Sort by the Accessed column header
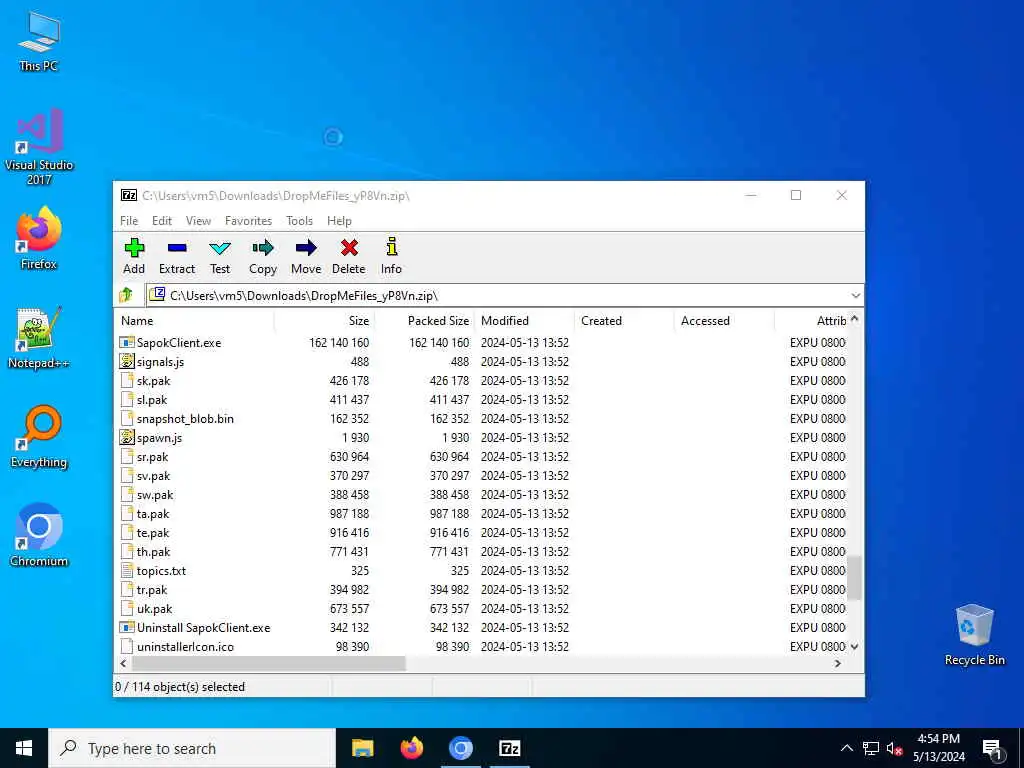This screenshot has width=1024, height=768. (724, 321)
